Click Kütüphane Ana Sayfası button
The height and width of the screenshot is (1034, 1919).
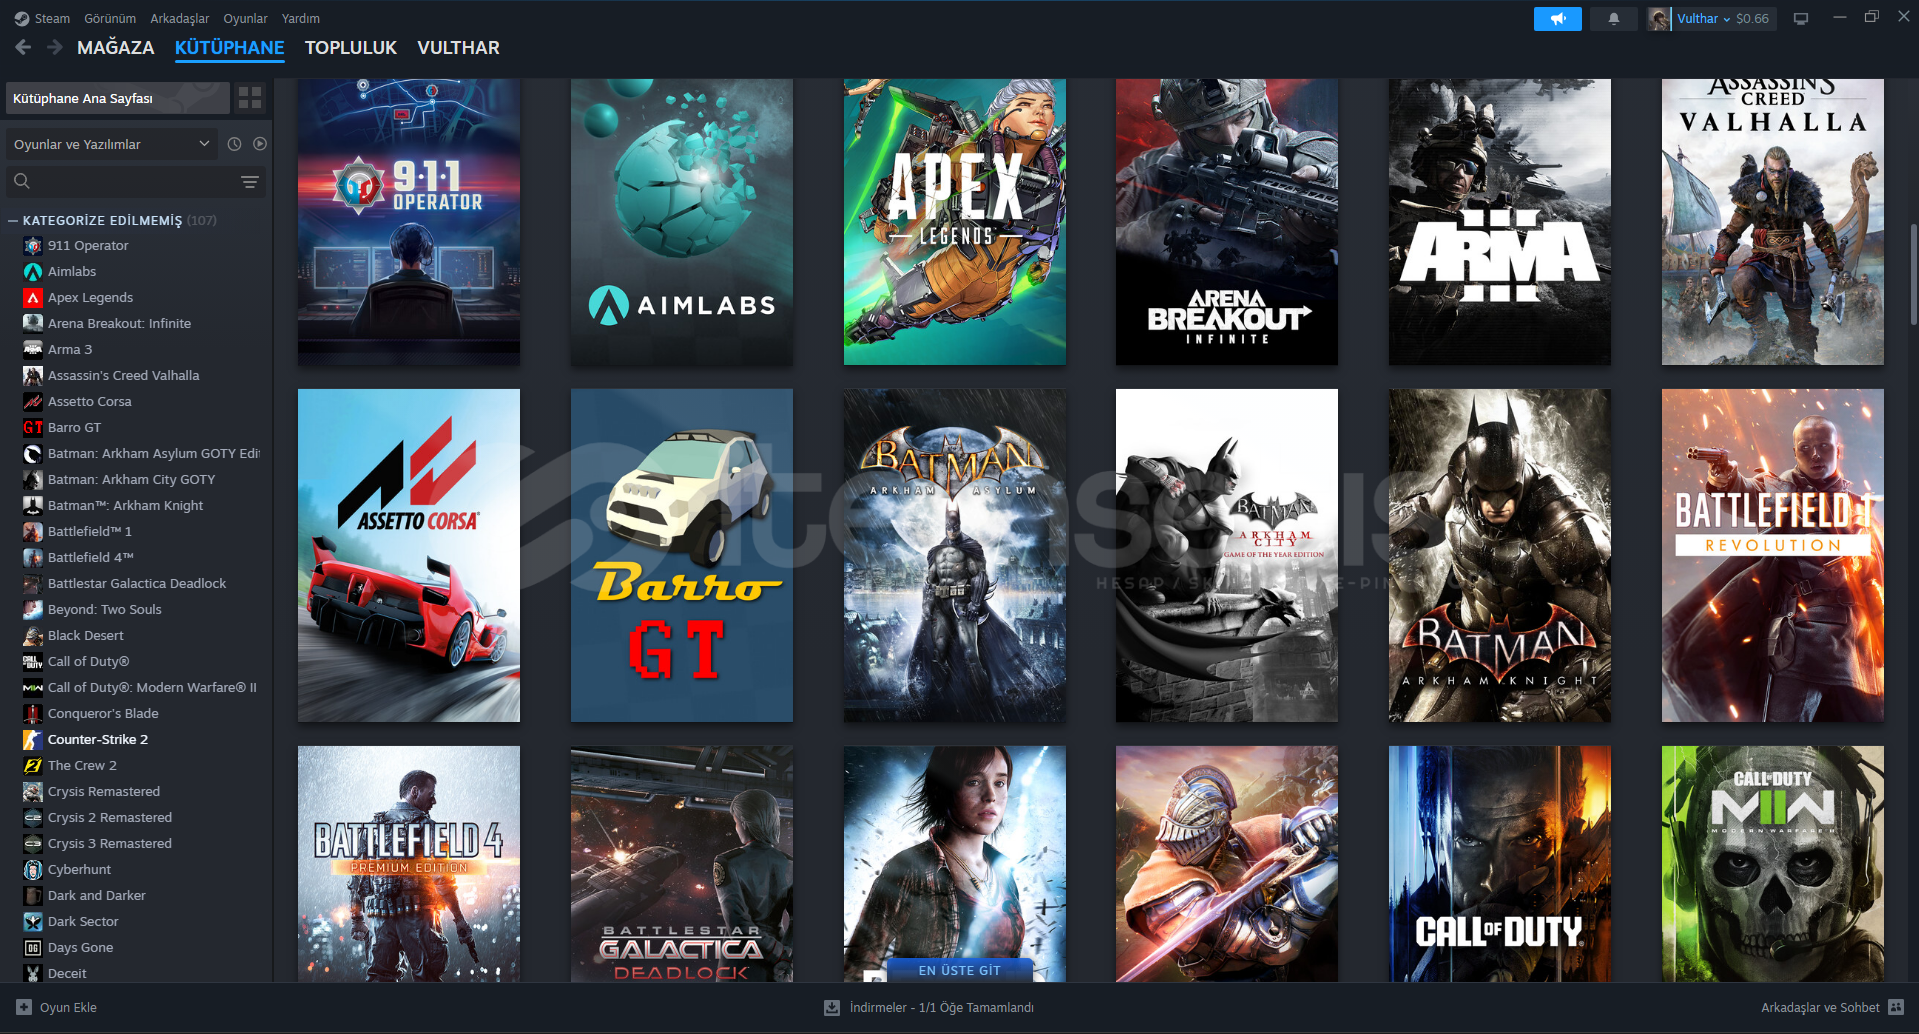tap(118, 98)
